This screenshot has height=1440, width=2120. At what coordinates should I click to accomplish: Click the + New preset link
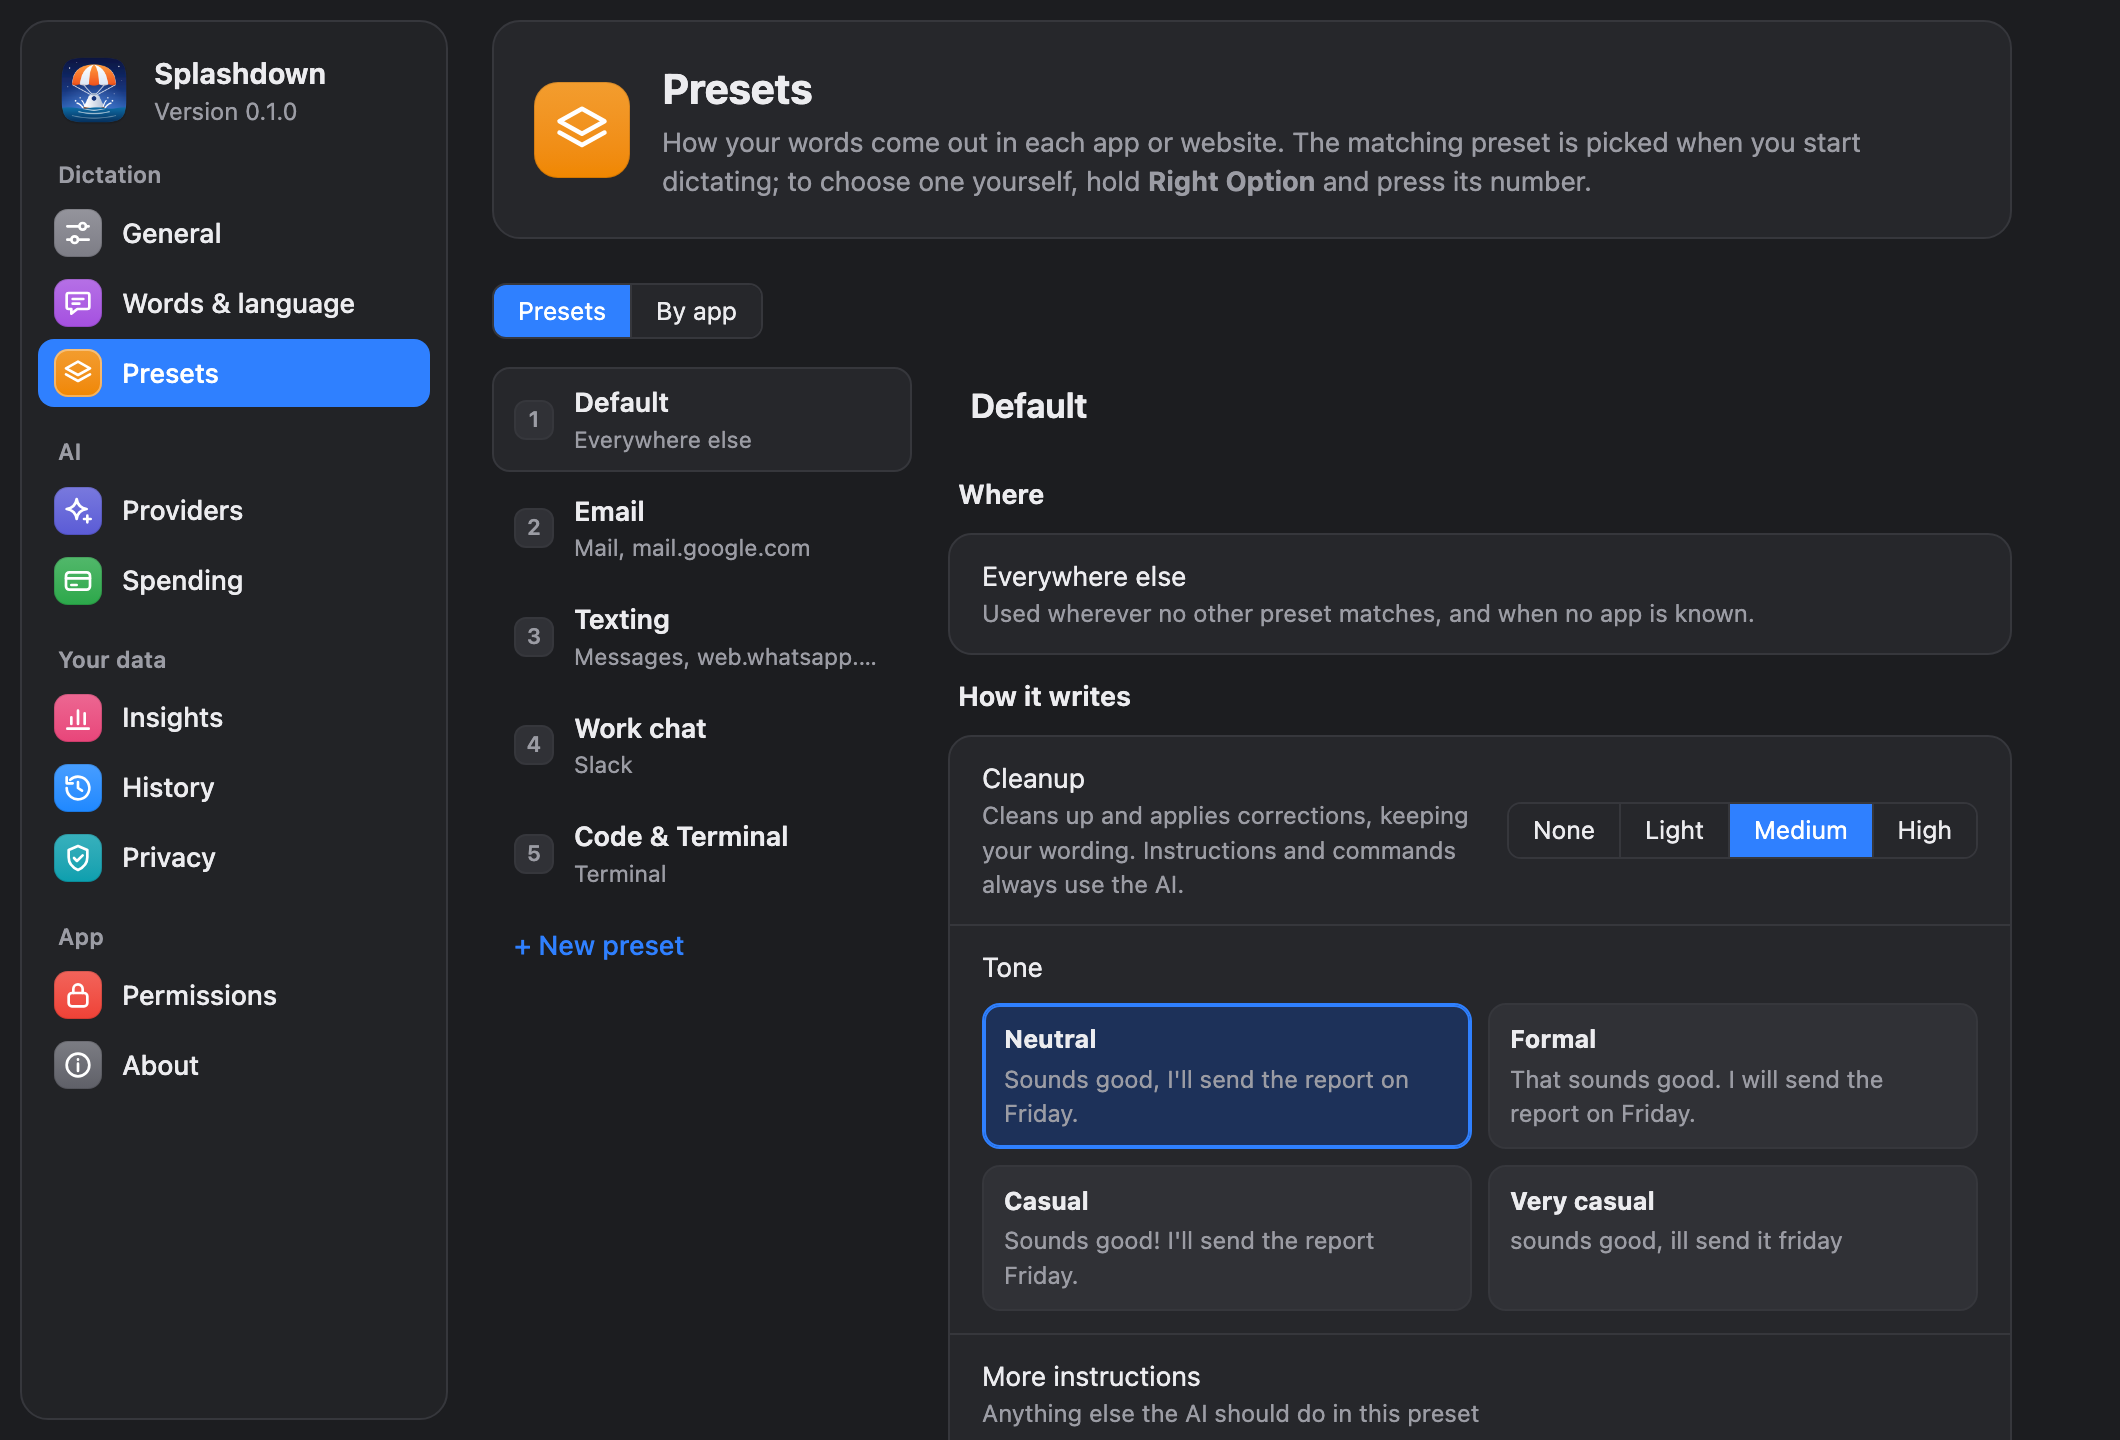coord(599,946)
